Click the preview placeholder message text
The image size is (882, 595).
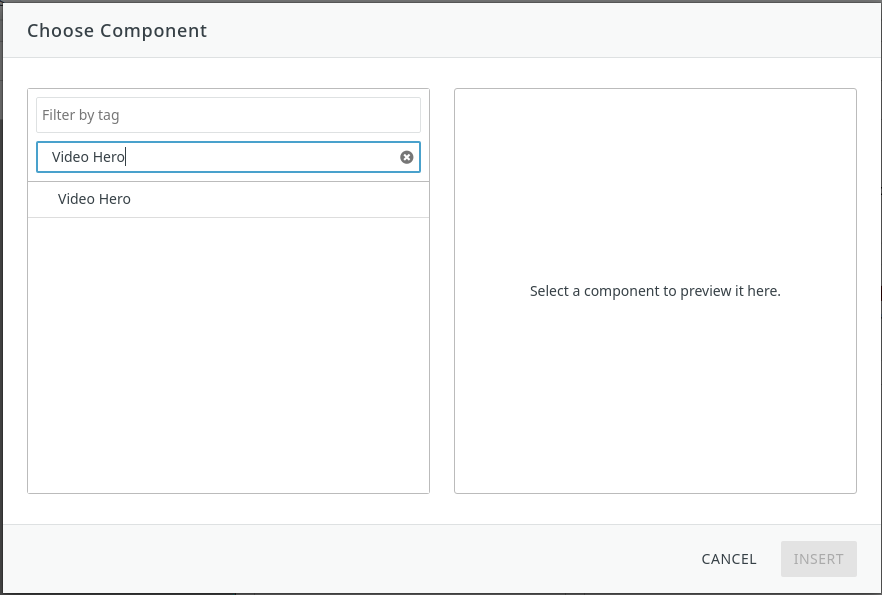click(x=655, y=292)
